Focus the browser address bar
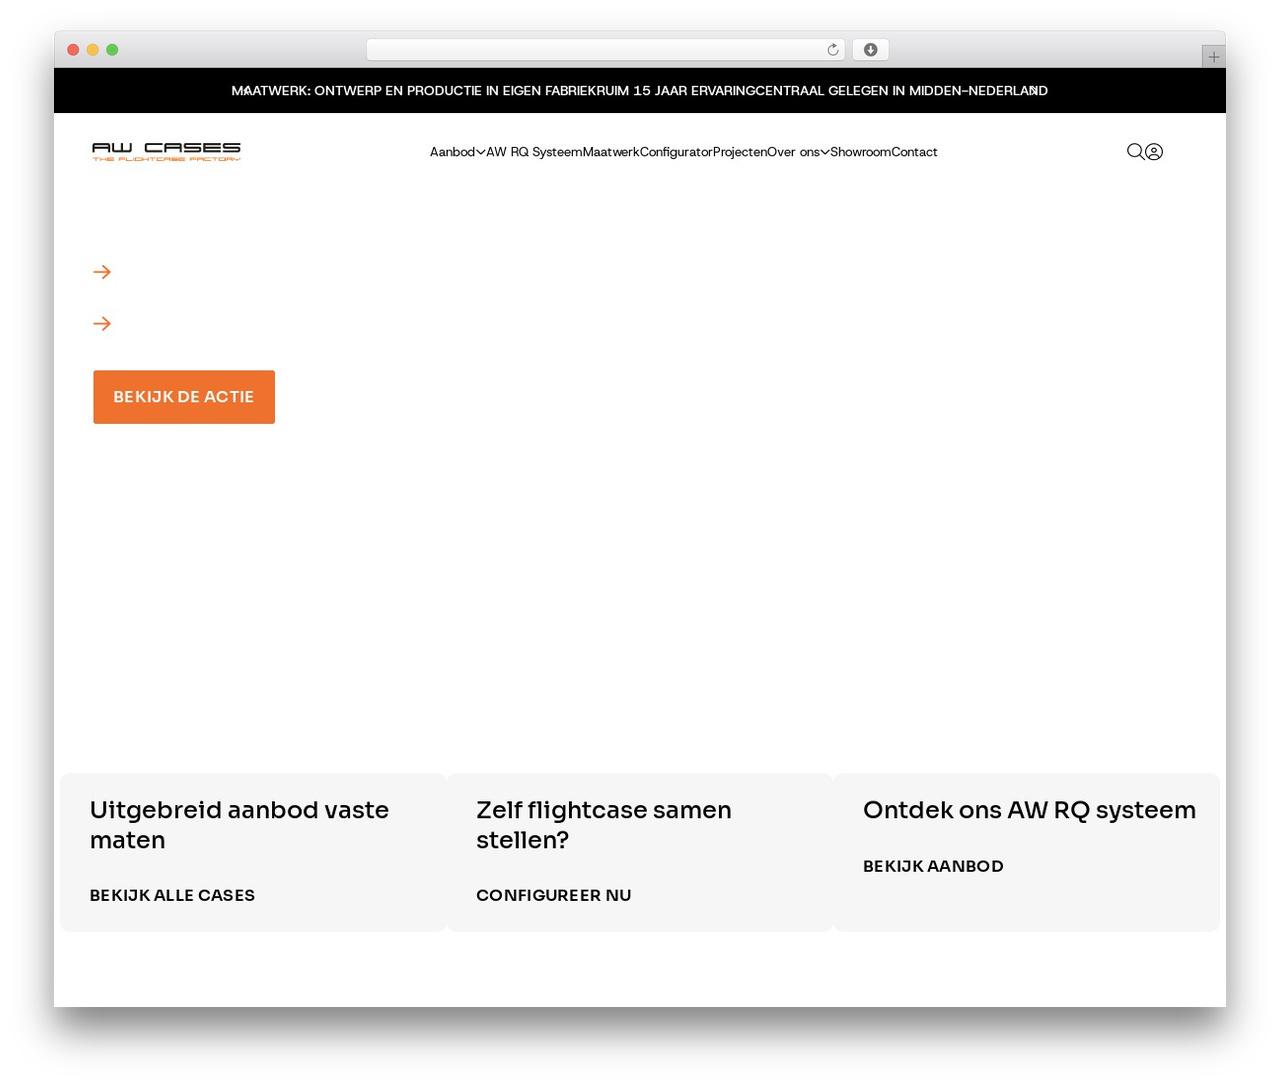 pos(605,50)
